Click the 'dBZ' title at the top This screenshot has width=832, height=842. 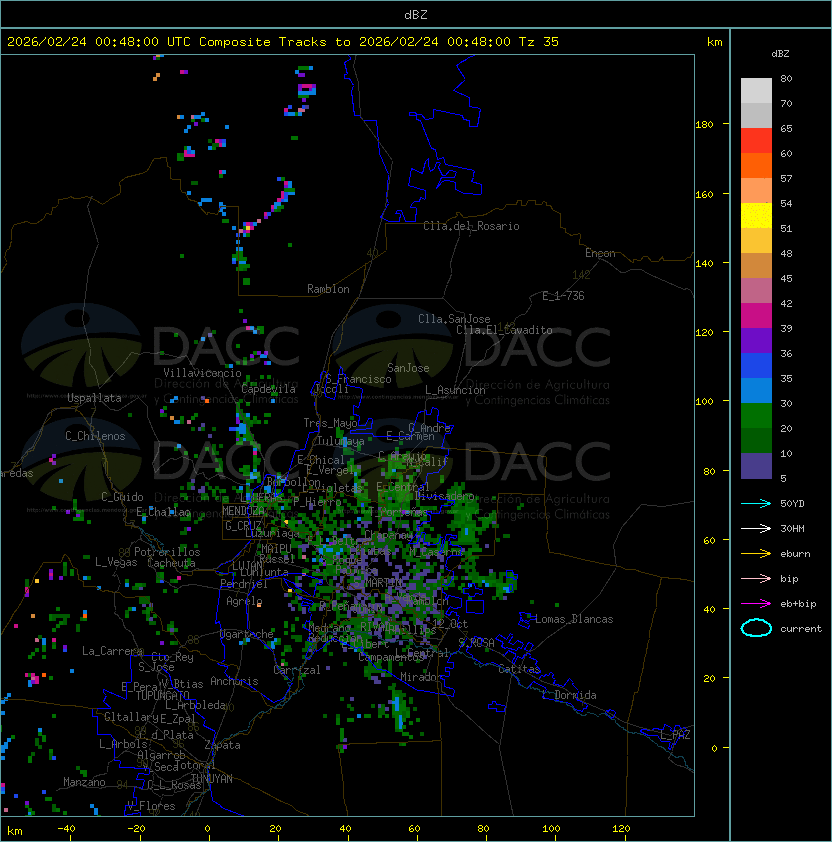point(416,15)
